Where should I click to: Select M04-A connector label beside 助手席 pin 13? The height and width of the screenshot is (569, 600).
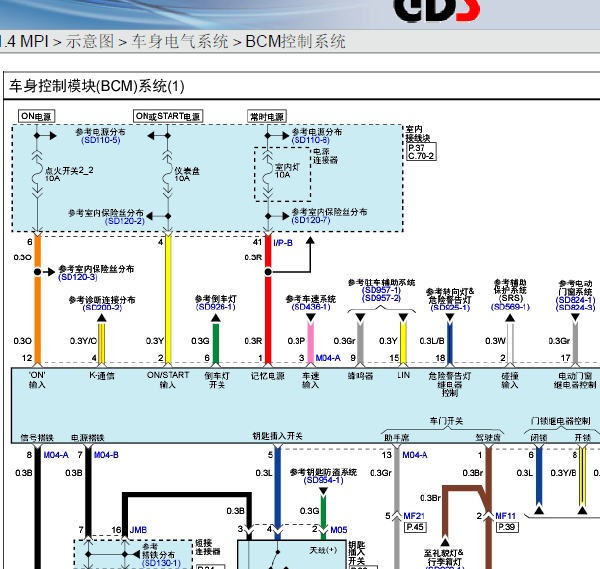point(415,455)
